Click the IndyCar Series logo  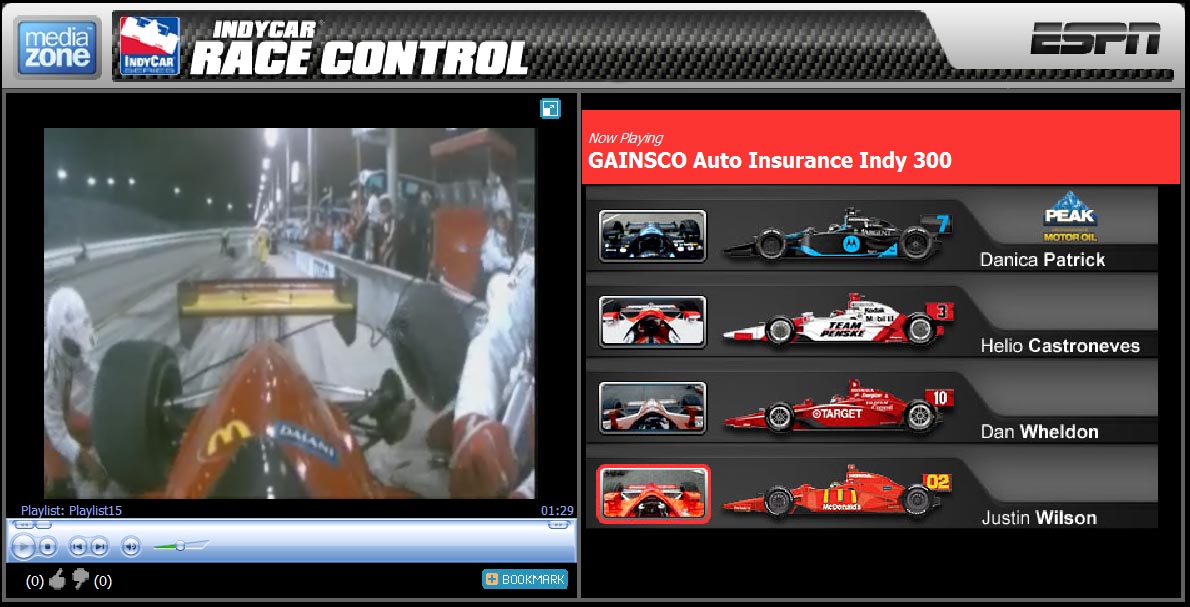150,46
